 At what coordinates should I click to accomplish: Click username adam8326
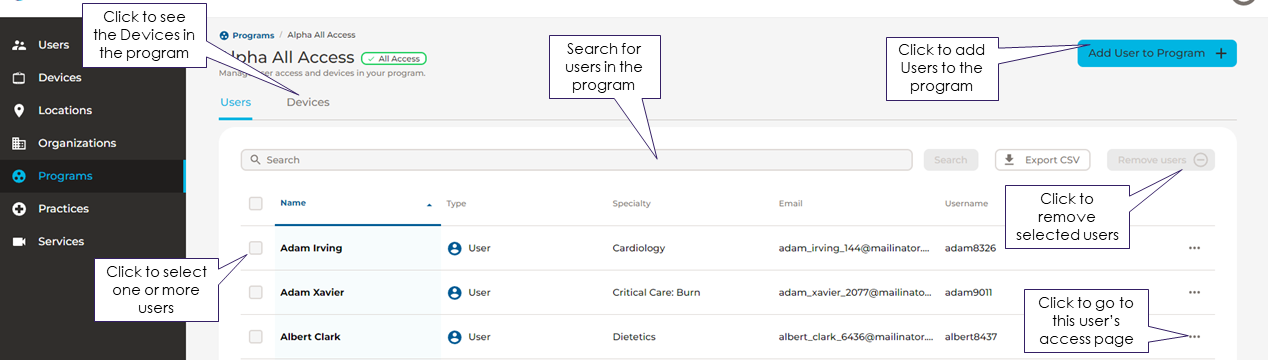[970, 248]
